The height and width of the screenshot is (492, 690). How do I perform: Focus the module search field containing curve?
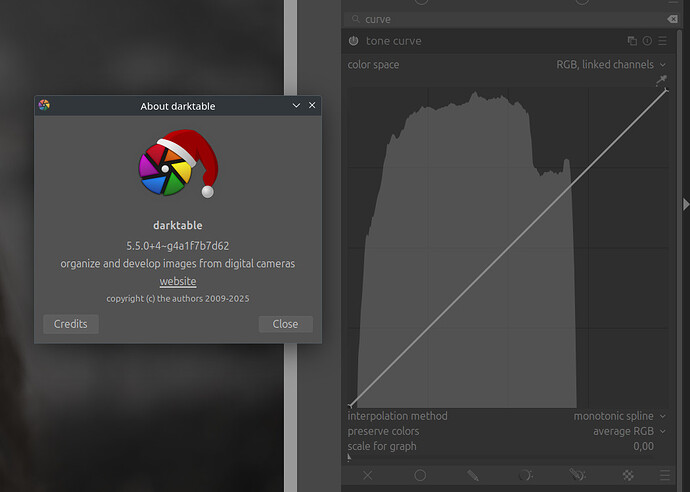(x=513, y=19)
